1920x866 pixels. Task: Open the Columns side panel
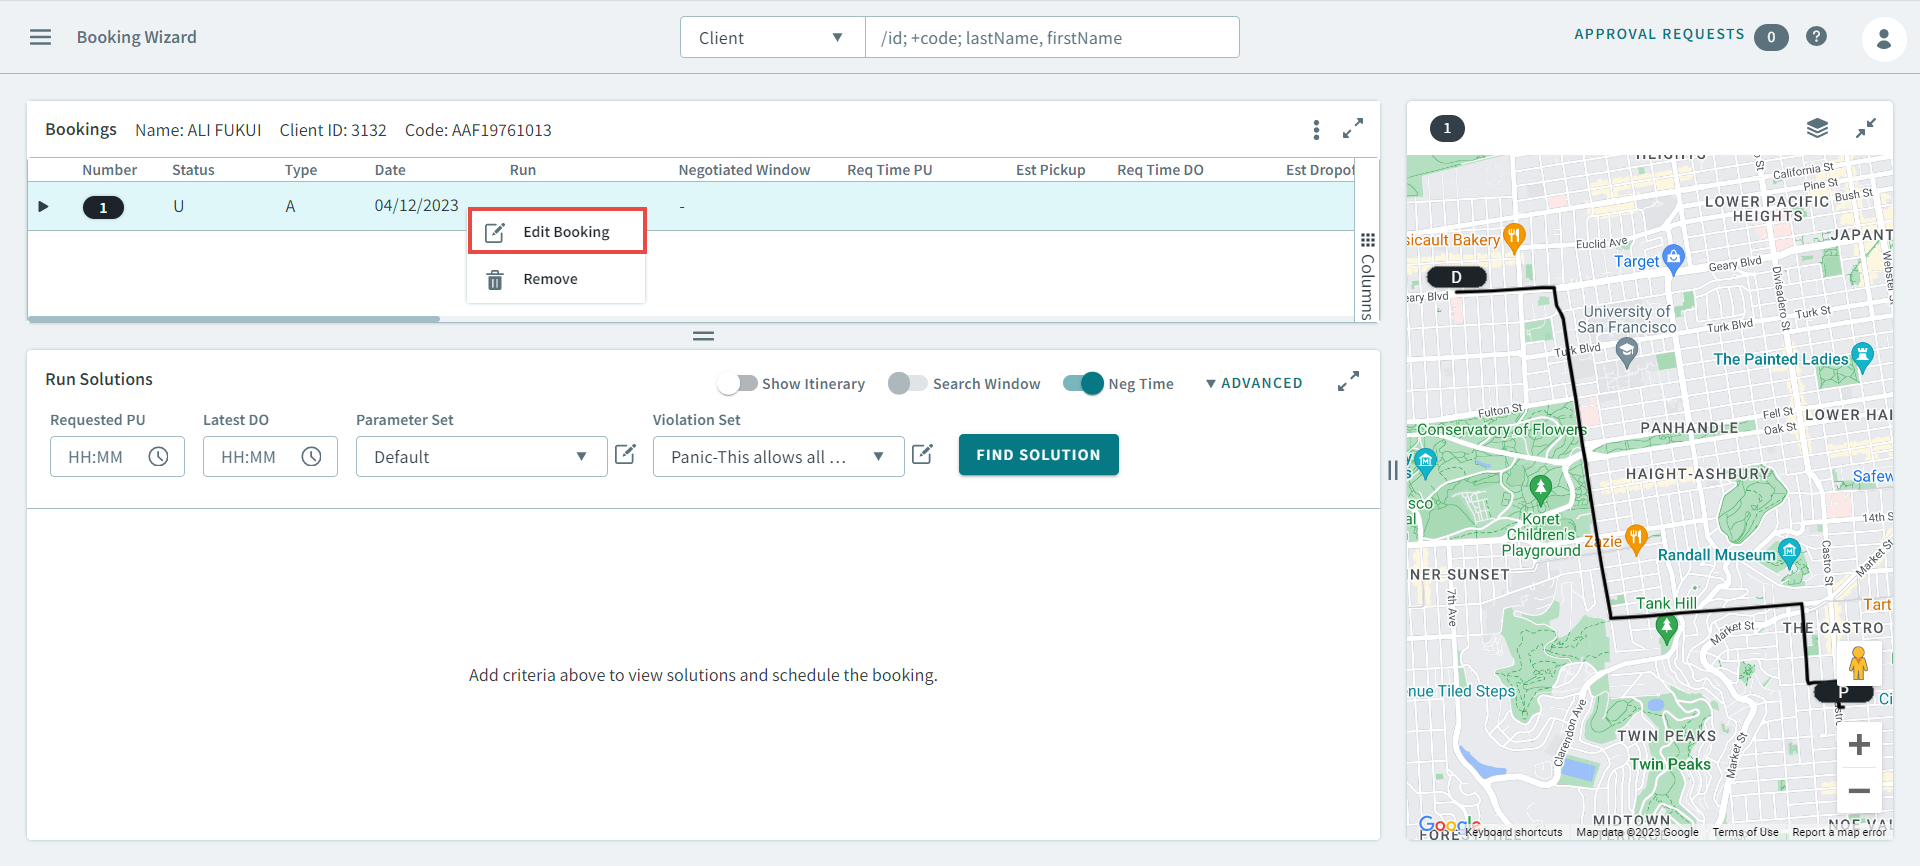pos(1367,277)
